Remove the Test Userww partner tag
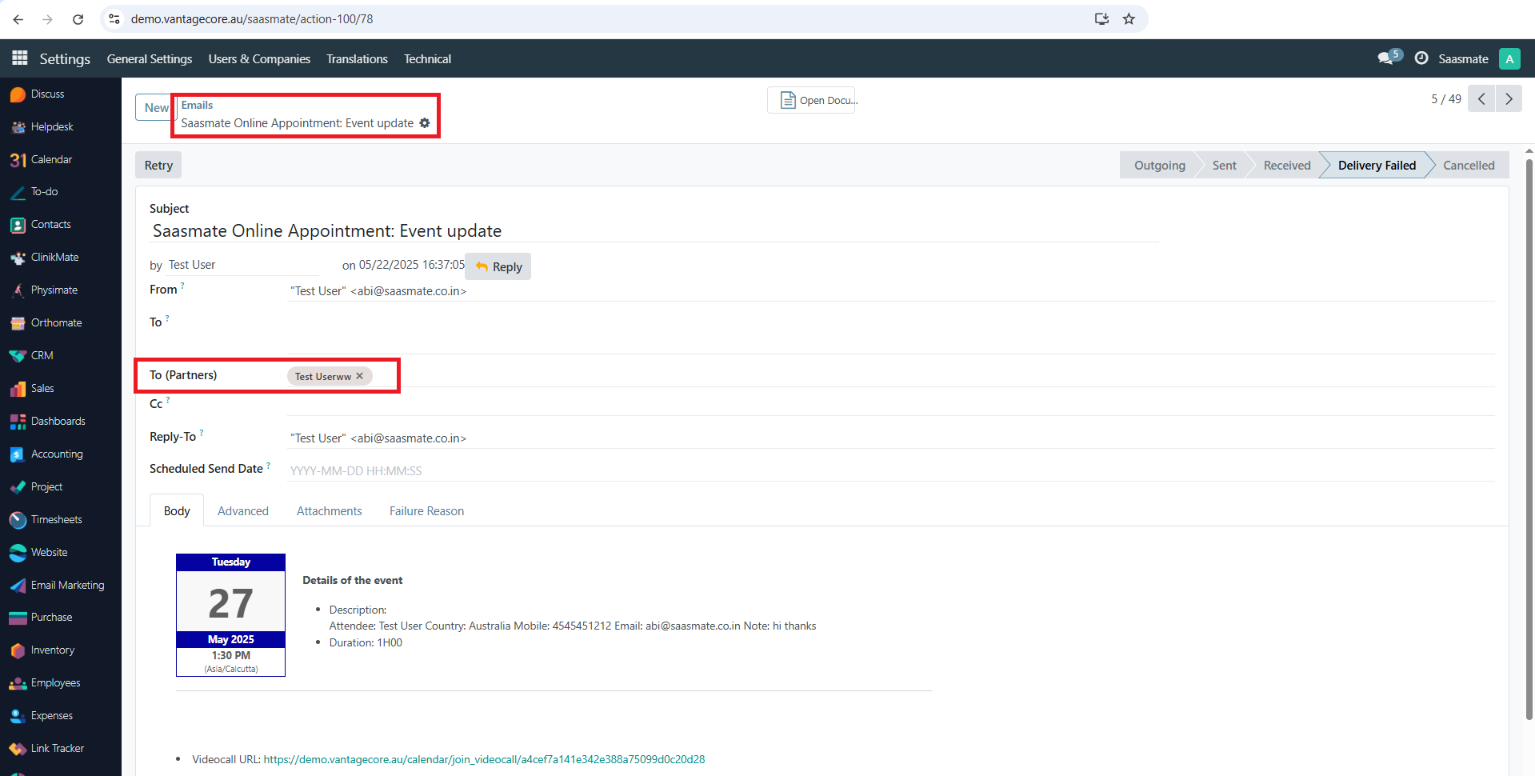 (x=359, y=376)
